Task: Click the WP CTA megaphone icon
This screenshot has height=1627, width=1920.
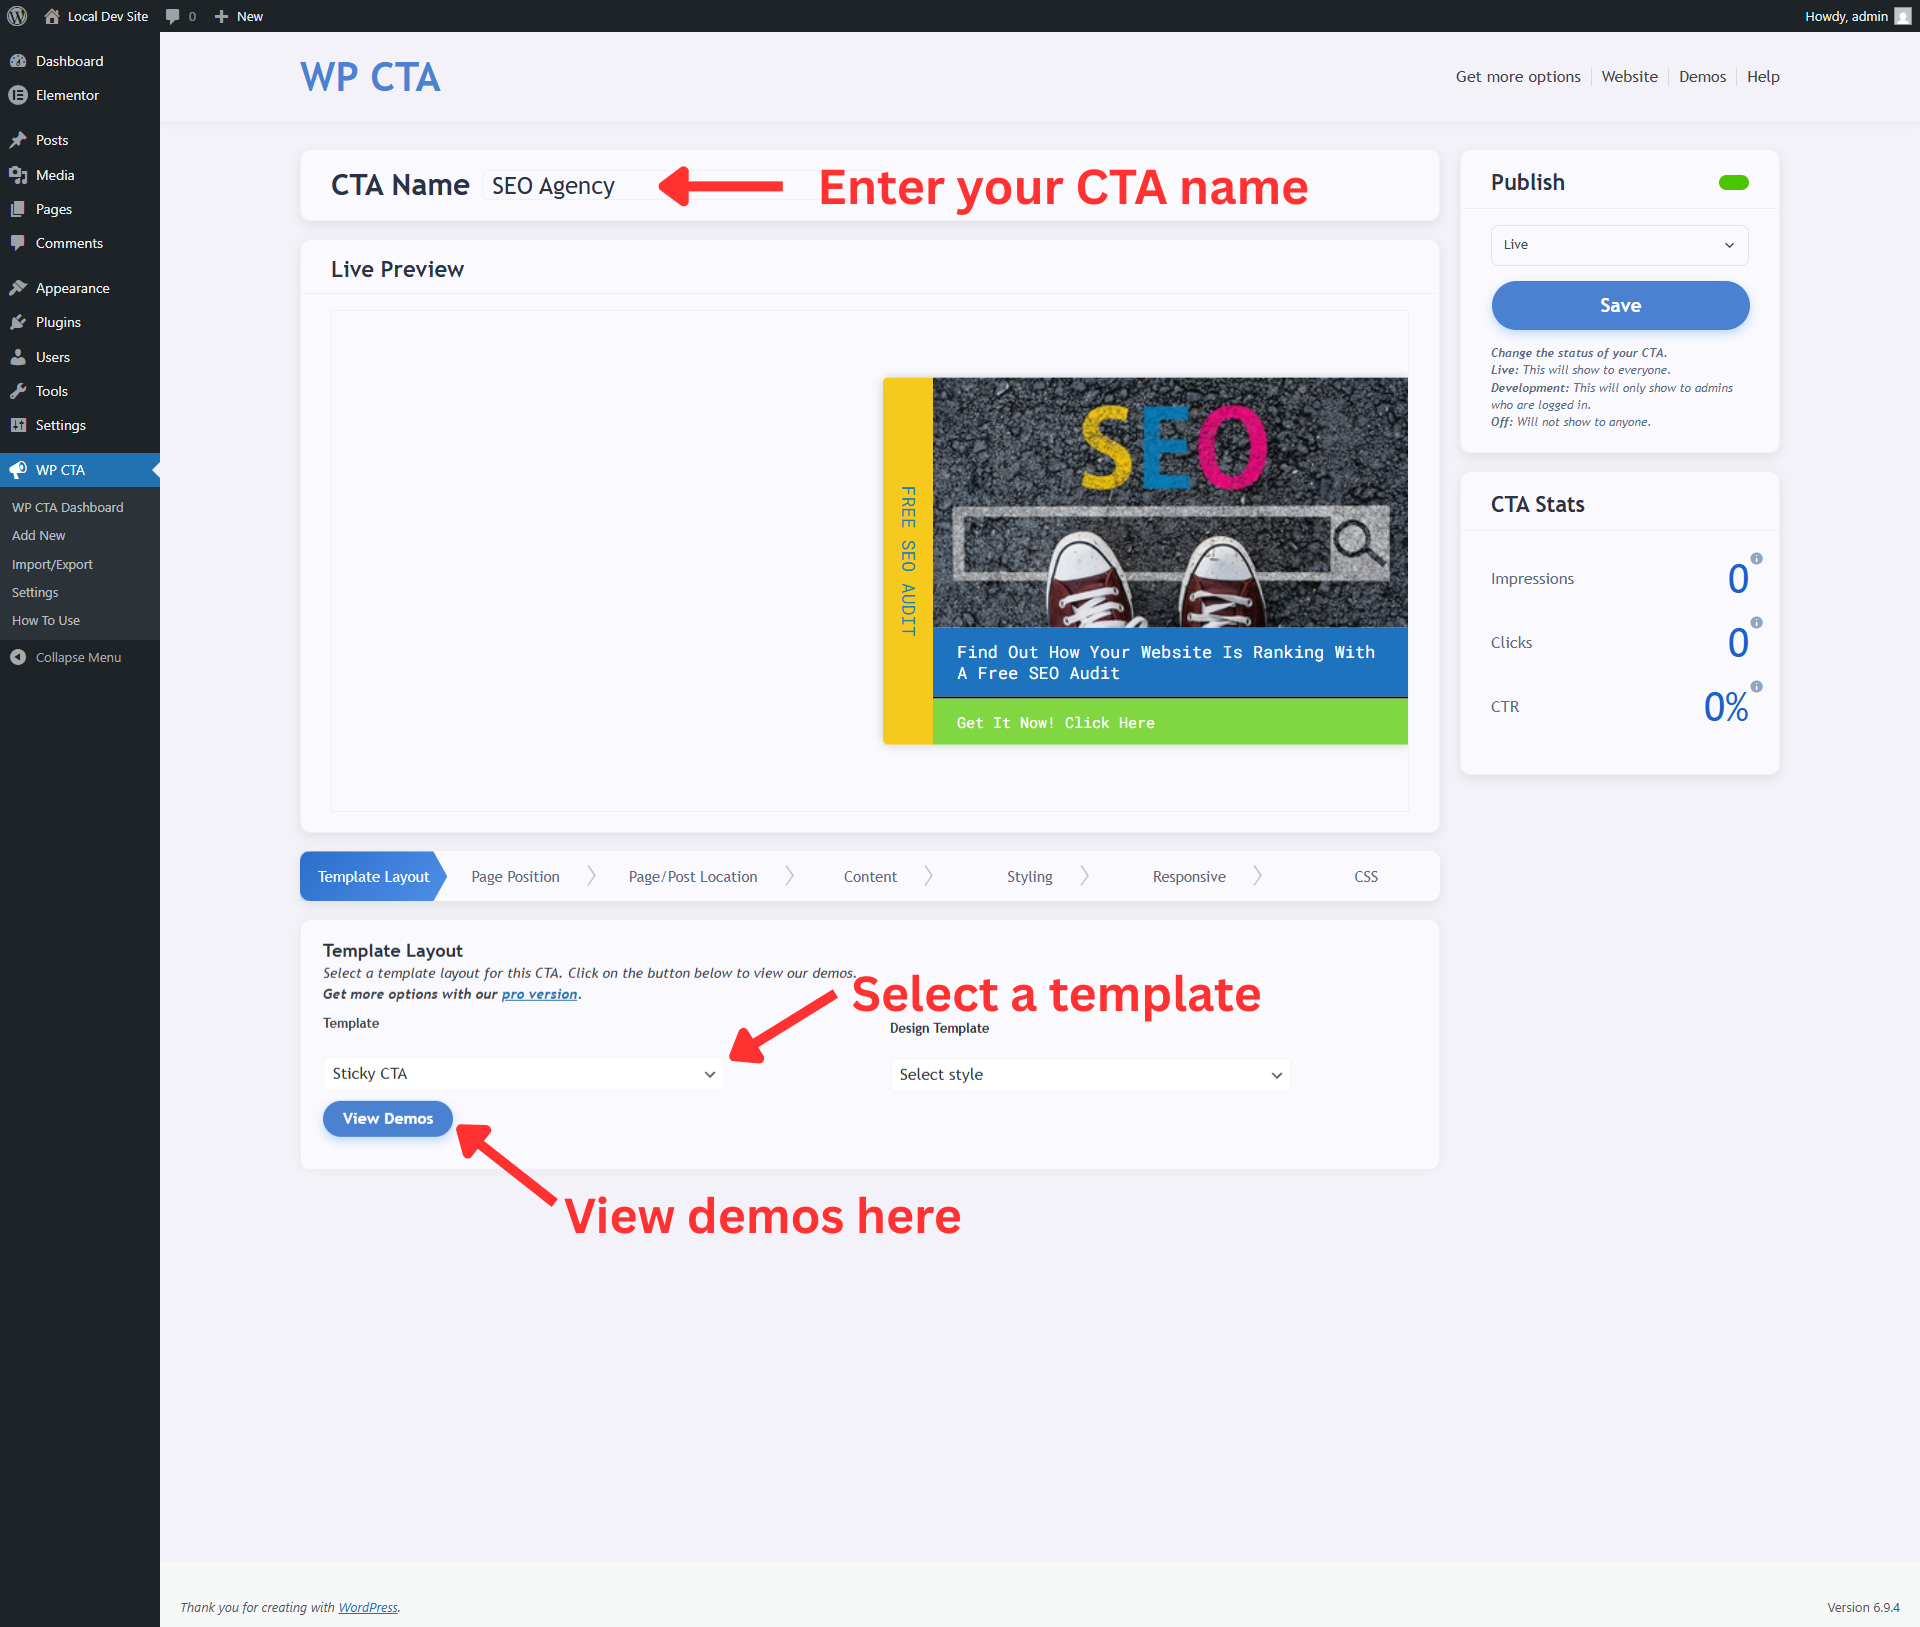Action: pyautogui.click(x=18, y=469)
